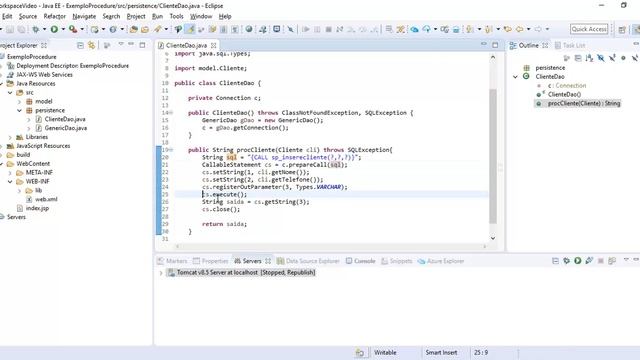Collapse the WEB-INF folder
The height and width of the screenshot is (360, 640).
(10, 182)
